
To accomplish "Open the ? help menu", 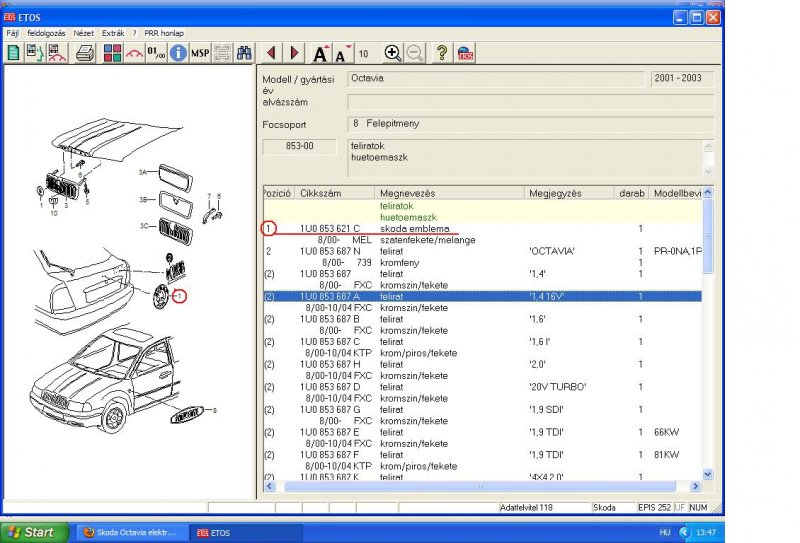I will tap(135, 33).
